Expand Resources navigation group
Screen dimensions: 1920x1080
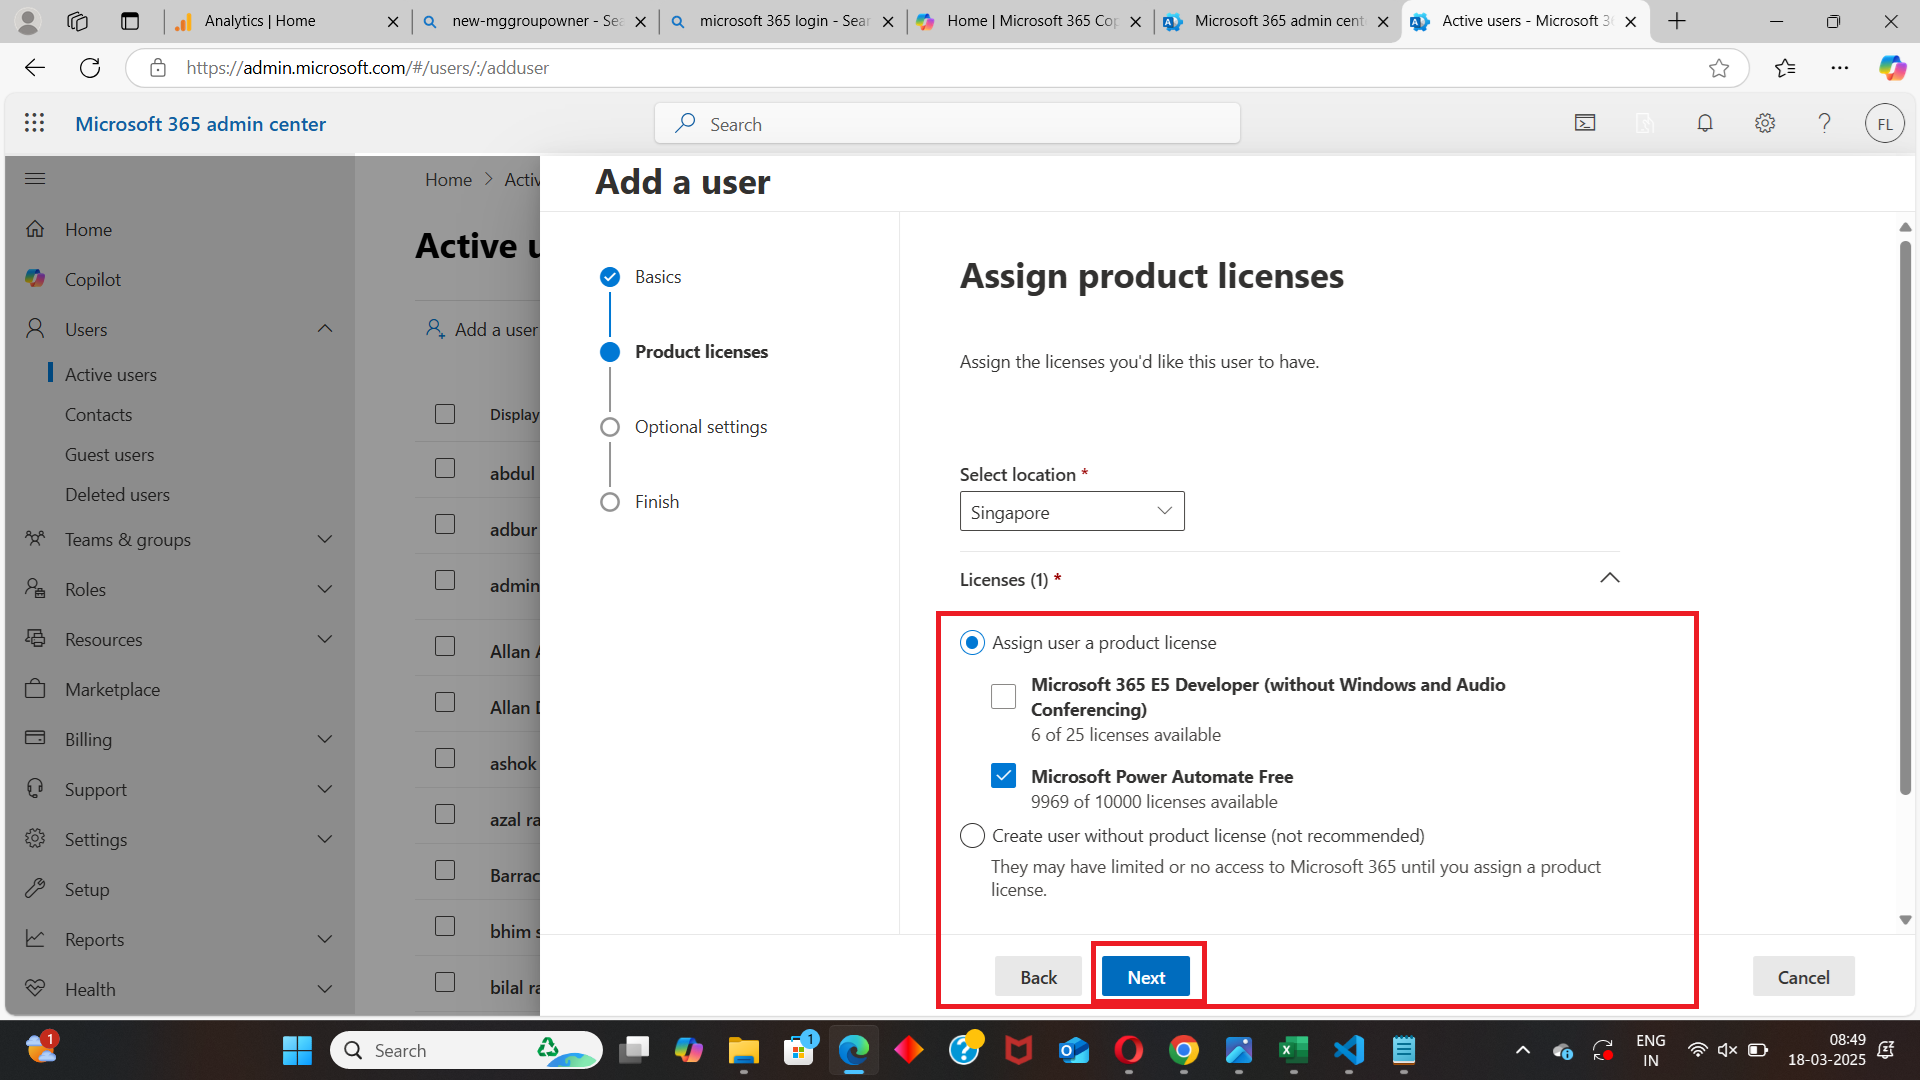point(325,639)
